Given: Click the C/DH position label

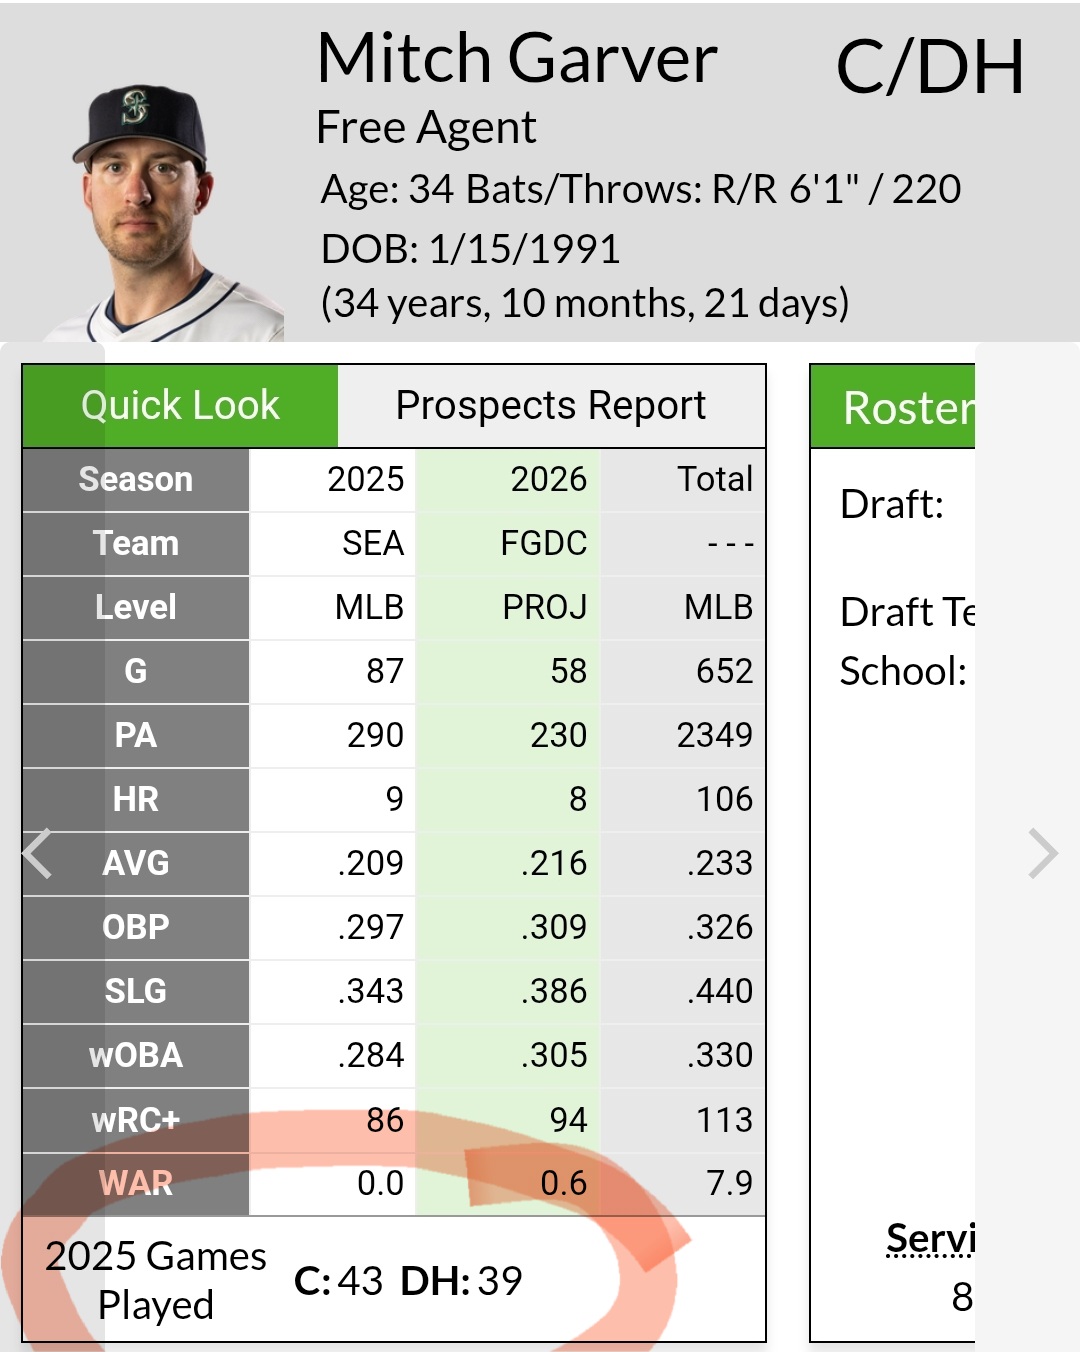Looking at the screenshot, I should pyautogui.click(x=930, y=68).
